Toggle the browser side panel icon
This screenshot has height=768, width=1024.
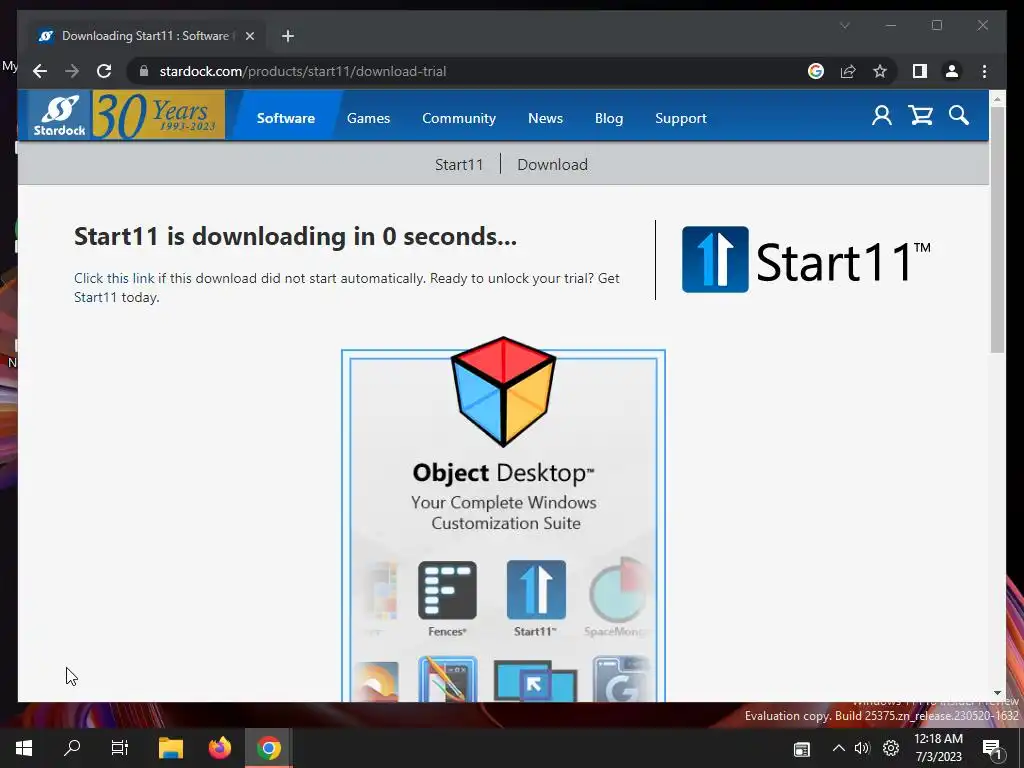[x=920, y=71]
